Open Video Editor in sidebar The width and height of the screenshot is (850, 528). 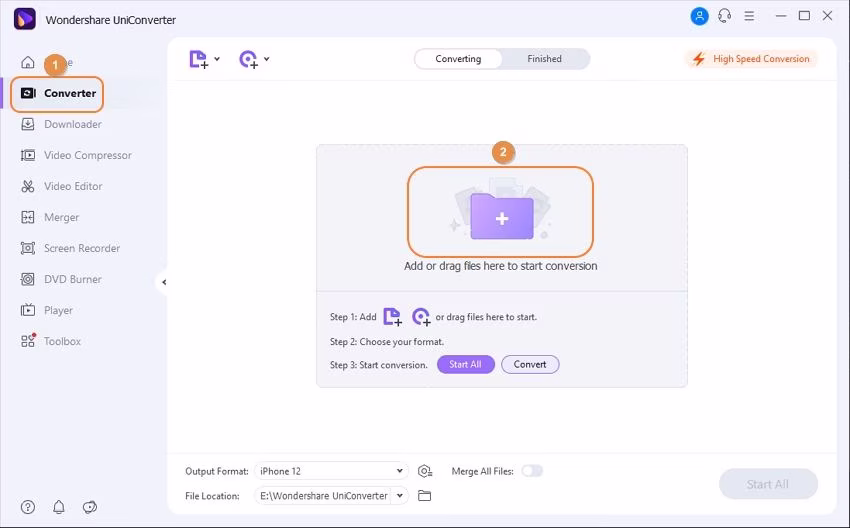pyautogui.click(x=73, y=186)
